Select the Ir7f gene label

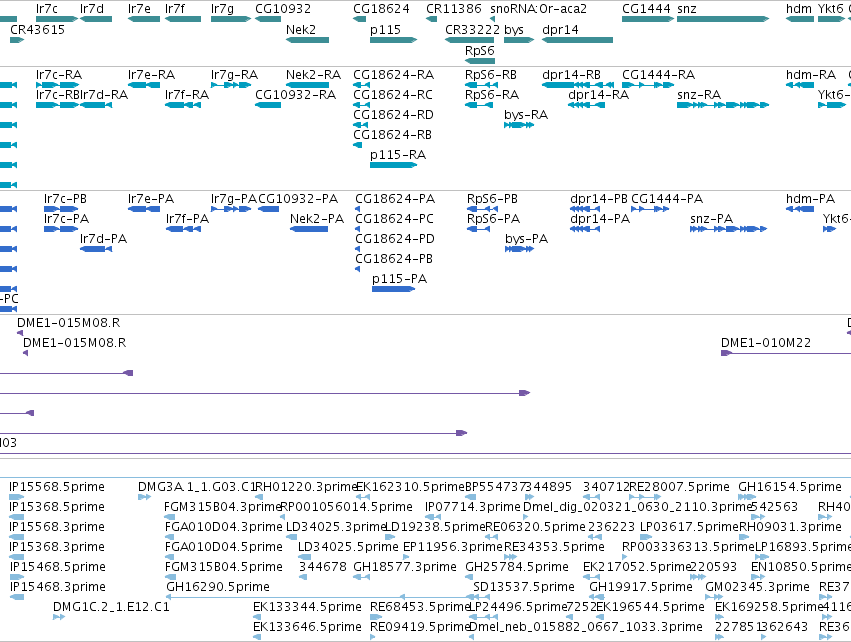pos(175,9)
